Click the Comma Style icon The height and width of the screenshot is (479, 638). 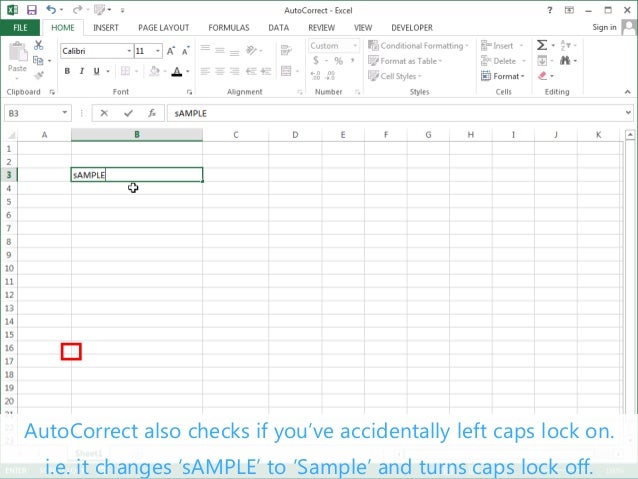pos(352,61)
